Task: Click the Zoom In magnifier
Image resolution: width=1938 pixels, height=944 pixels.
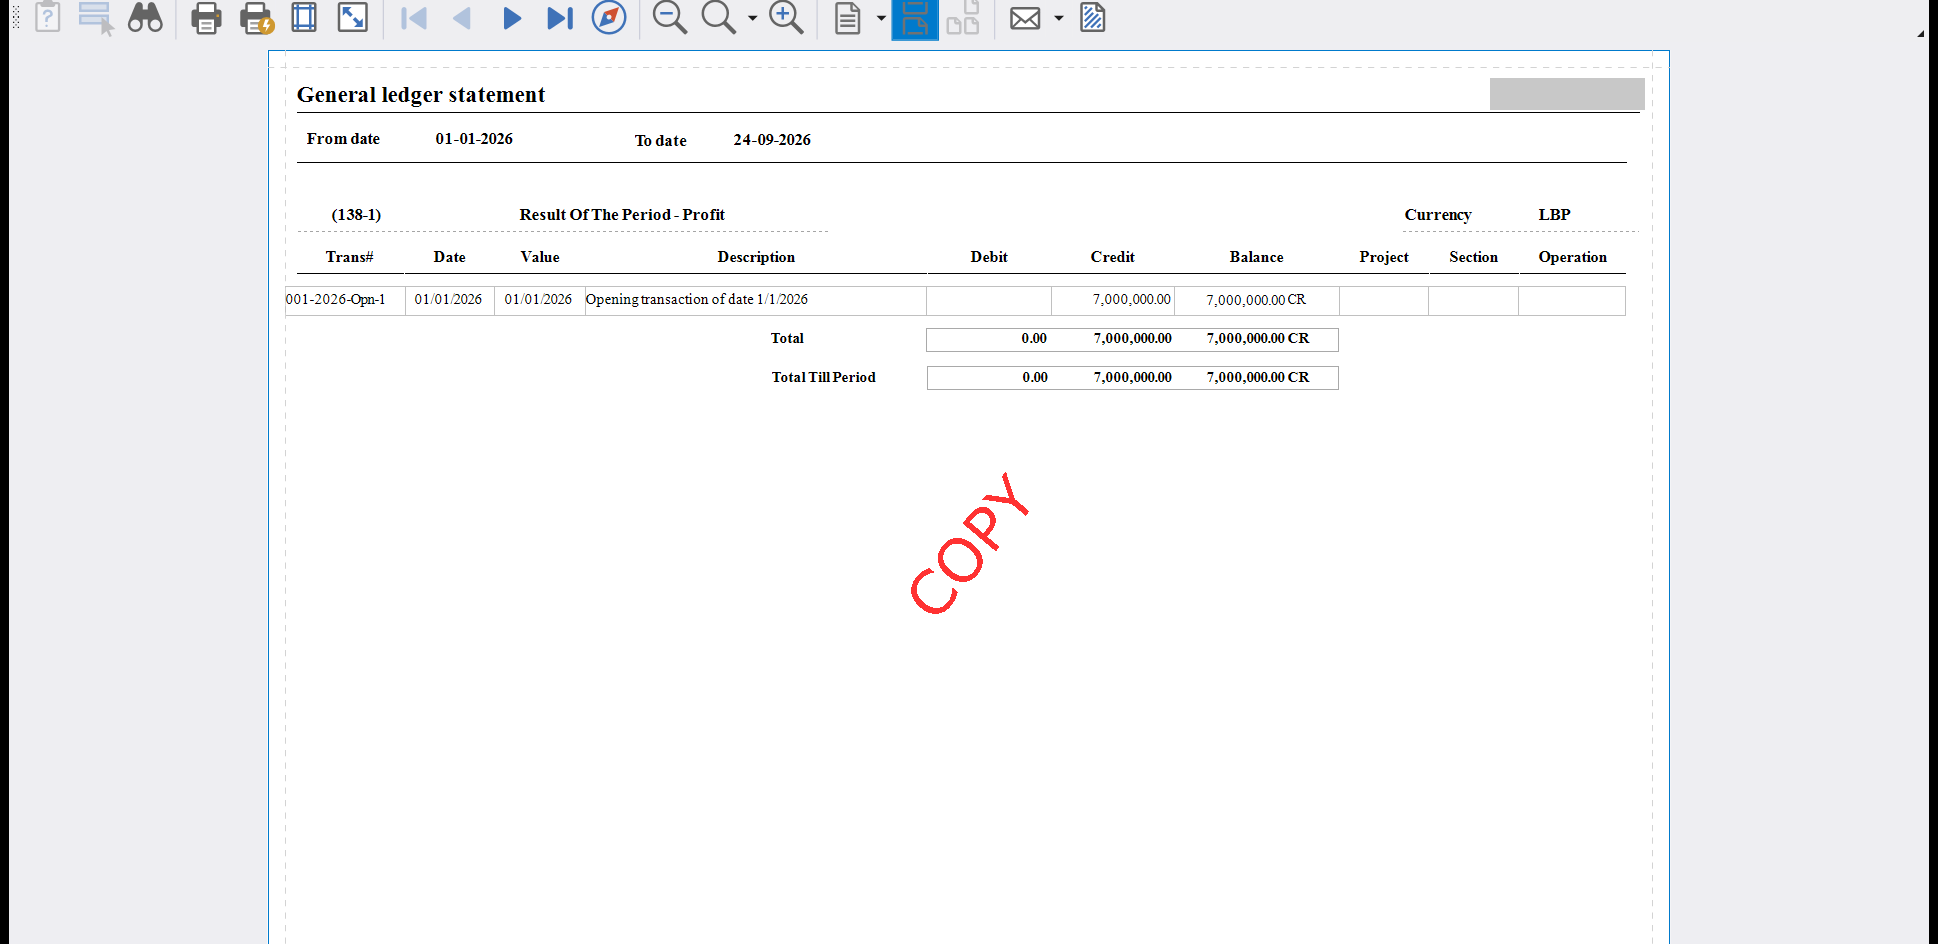Action: pyautogui.click(x=786, y=18)
